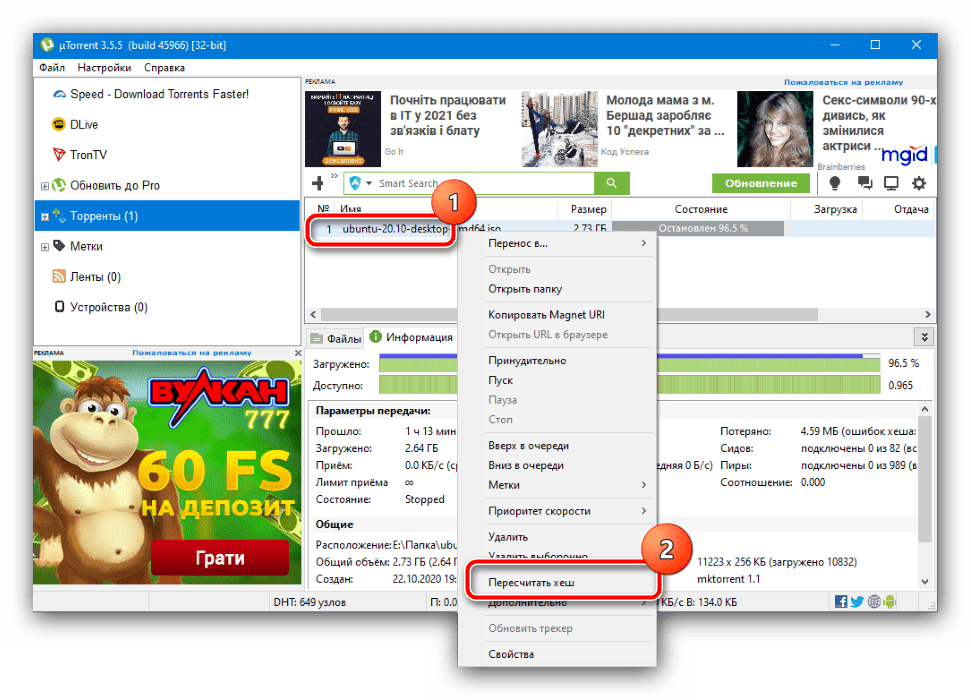The image size is (971, 700).
Task: Click the DLive icon in sidebar
Action: tap(59, 125)
